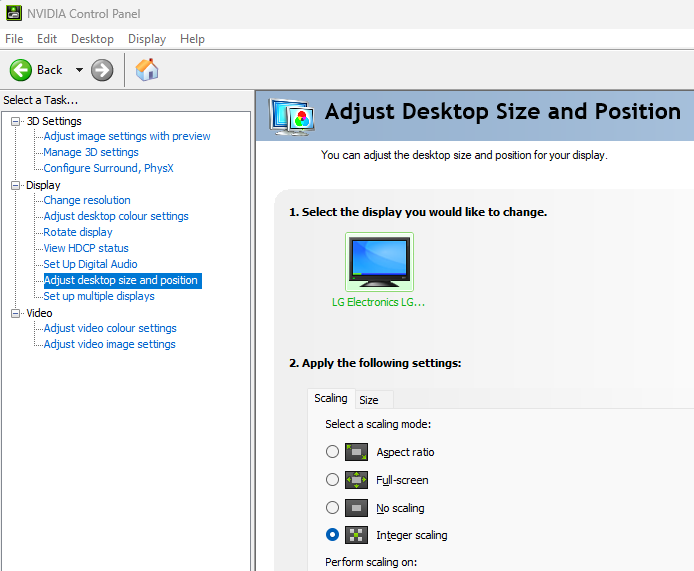Click the Back button label

50,70
